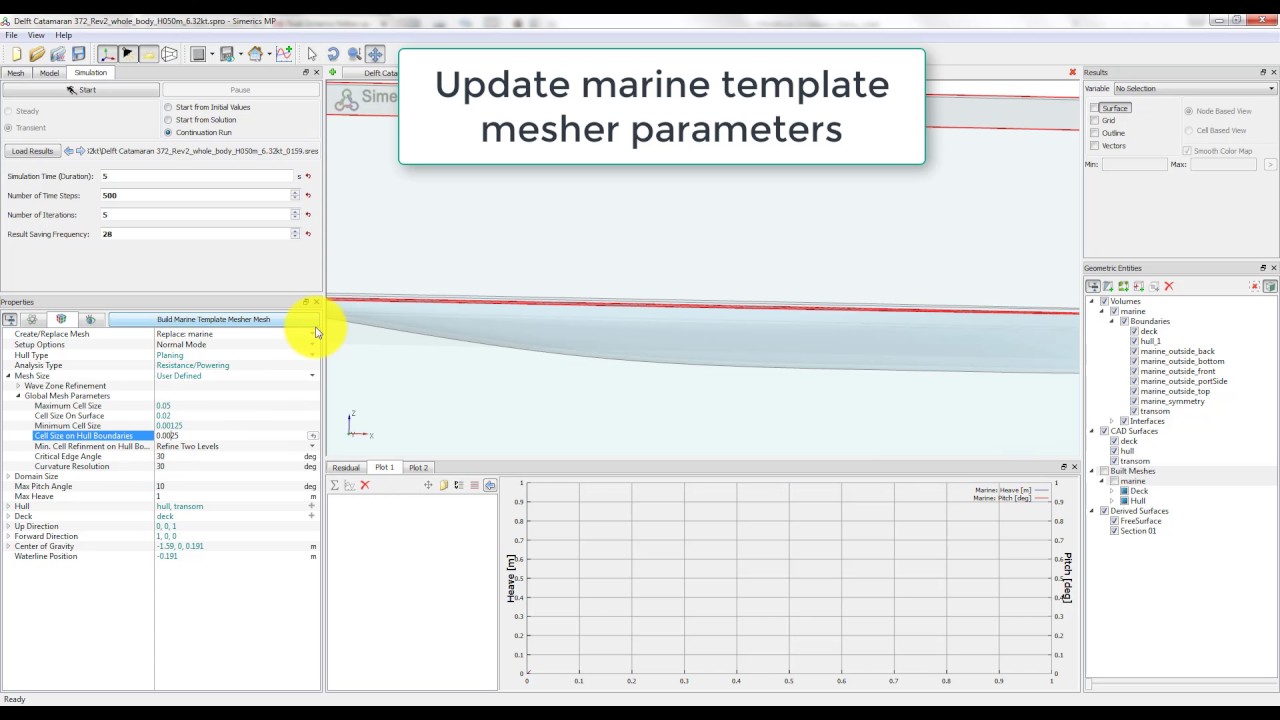Click the Load Results button
Screen dimensions: 1280x720
[x=32, y=151]
